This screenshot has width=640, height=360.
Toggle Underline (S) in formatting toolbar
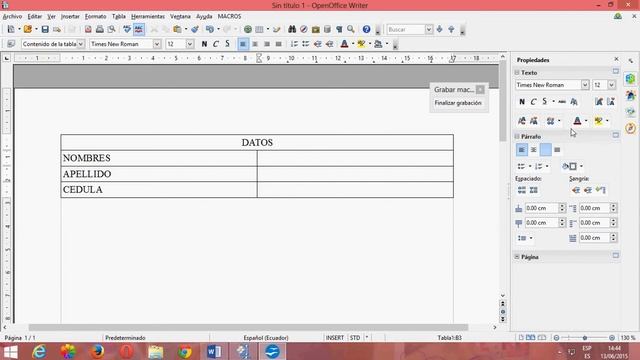pyautogui.click(x=227, y=44)
